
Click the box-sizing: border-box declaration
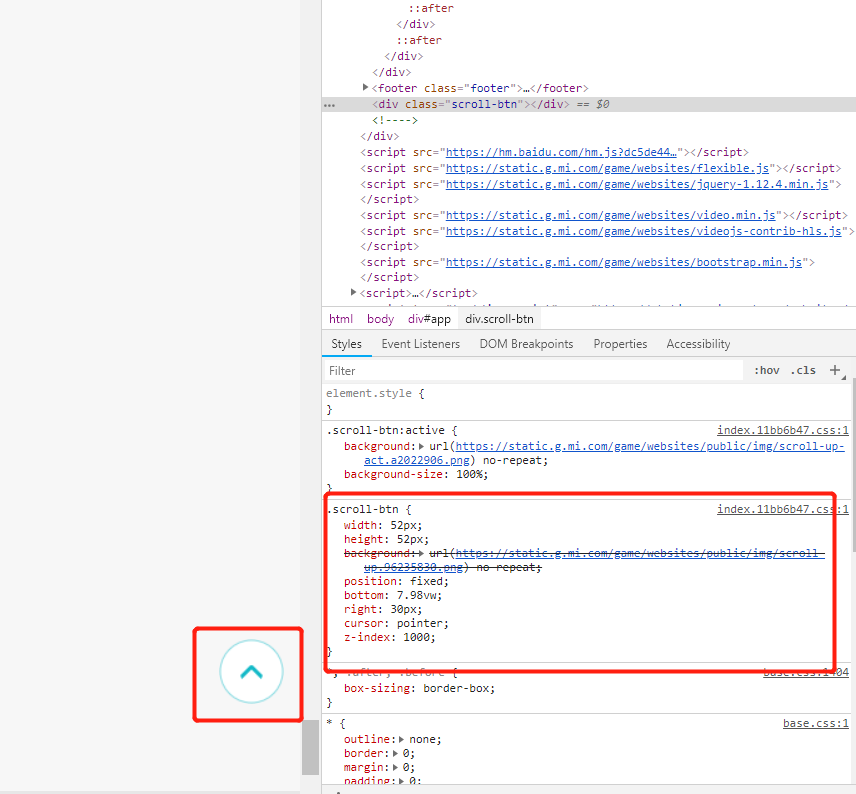(x=419, y=688)
